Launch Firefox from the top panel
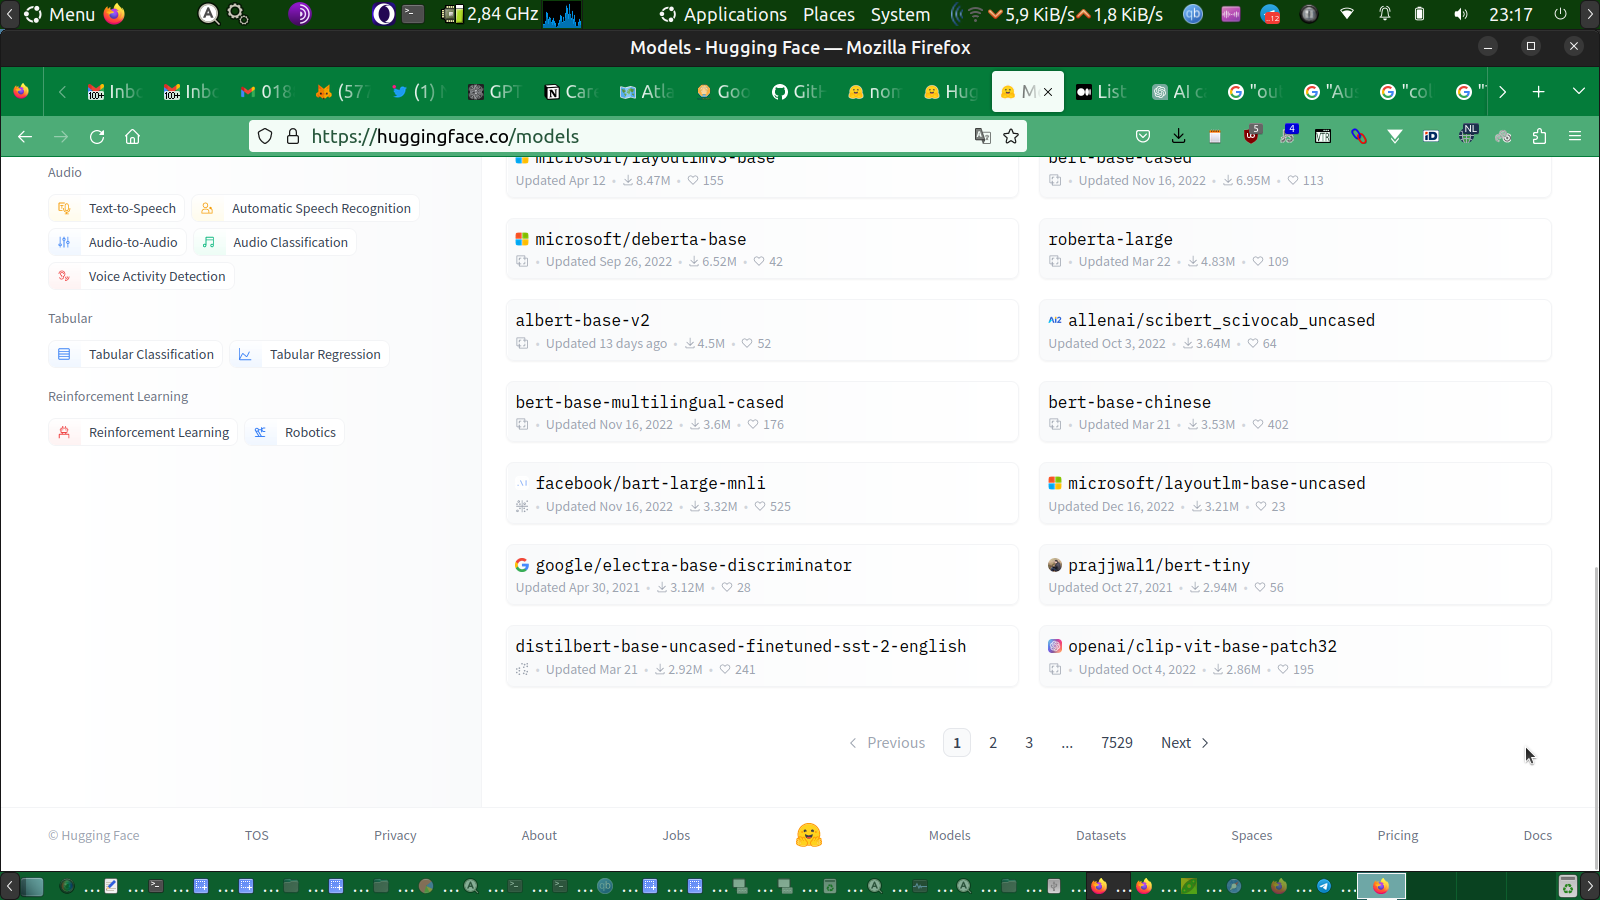This screenshot has width=1600, height=900. click(115, 14)
